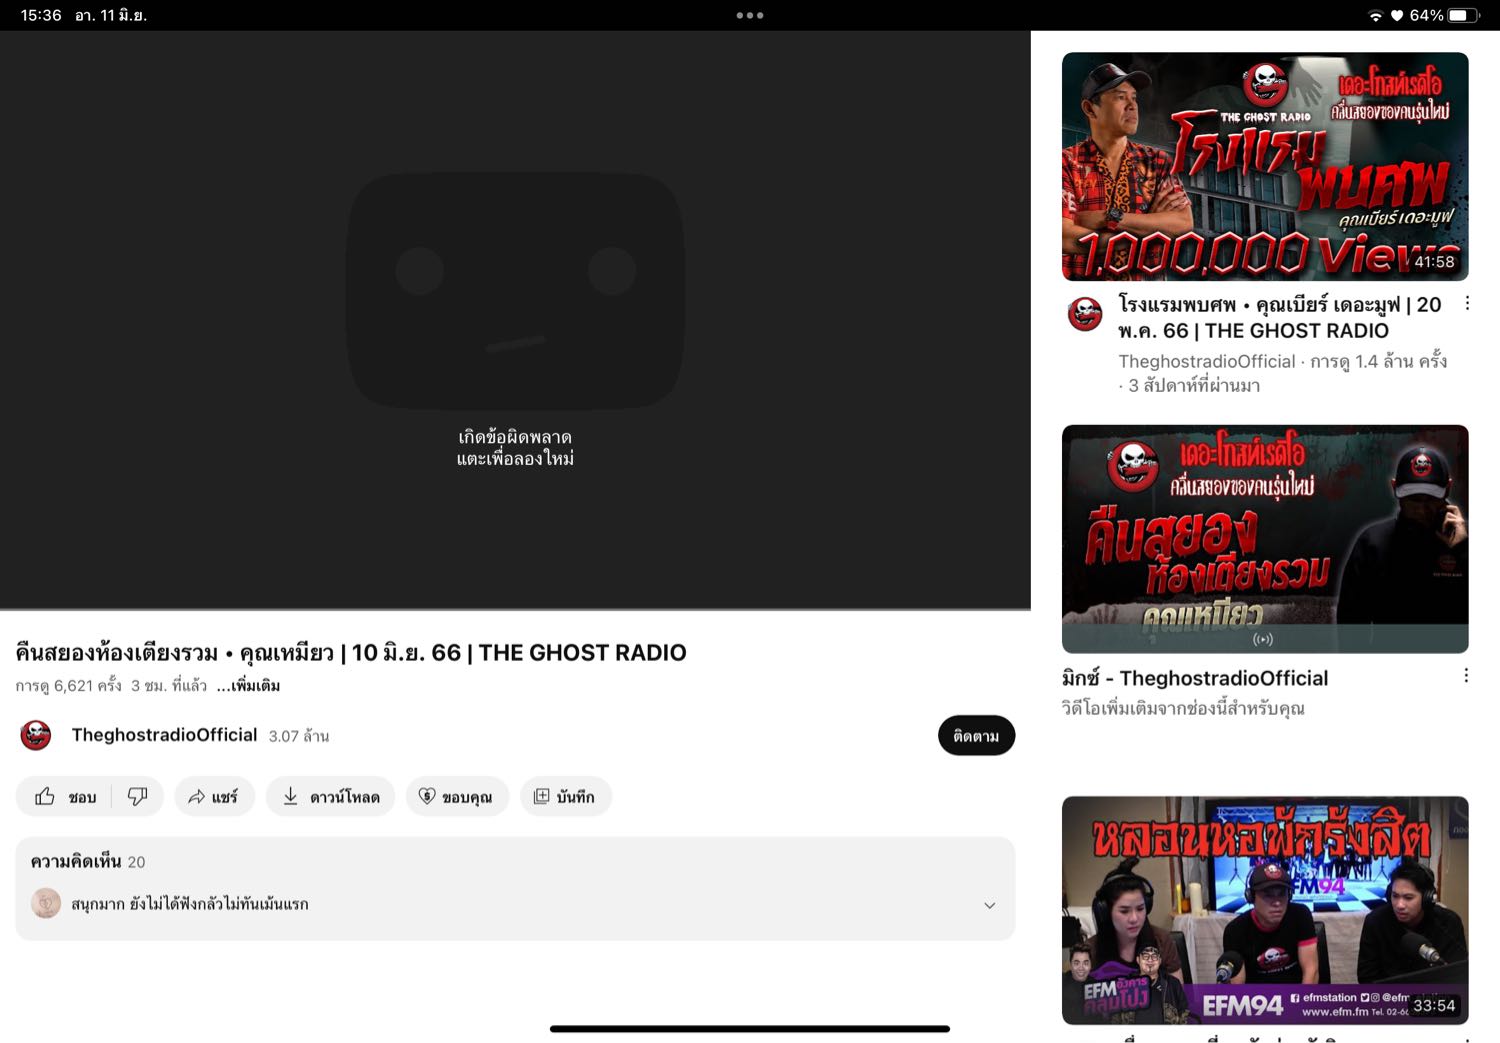
Task: Expand video description via ...เพิ่มเติม
Action: (248, 686)
